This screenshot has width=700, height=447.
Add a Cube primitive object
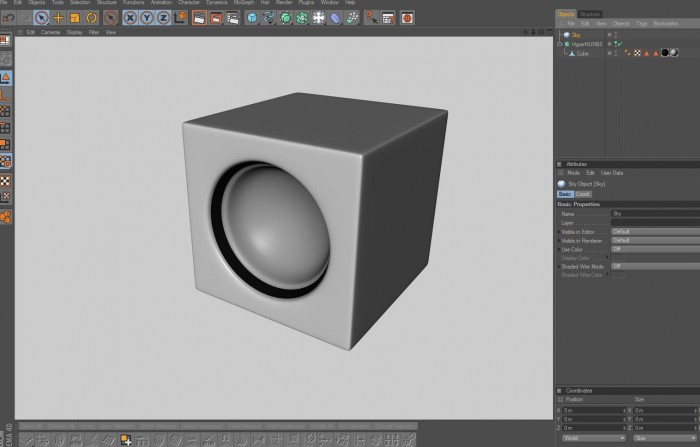coord(252,18)
